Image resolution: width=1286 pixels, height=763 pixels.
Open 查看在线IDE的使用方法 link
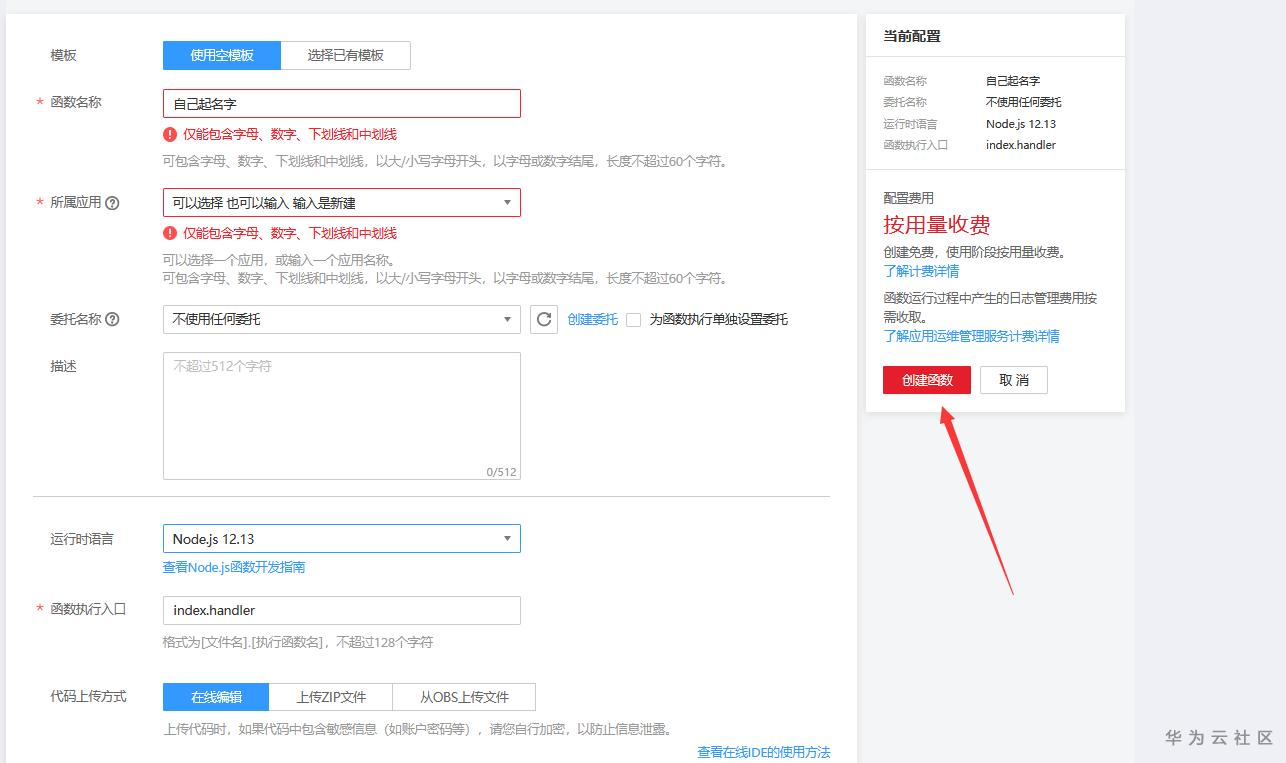[765, 751]
